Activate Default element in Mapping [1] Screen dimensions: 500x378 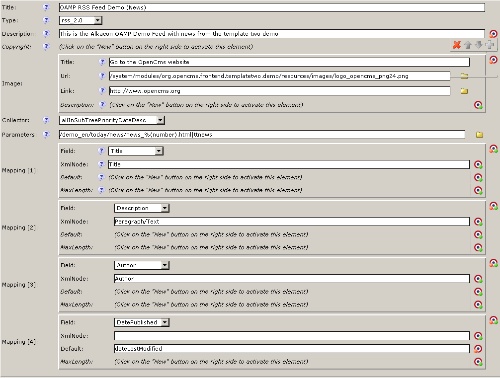(x=478, y=177)
